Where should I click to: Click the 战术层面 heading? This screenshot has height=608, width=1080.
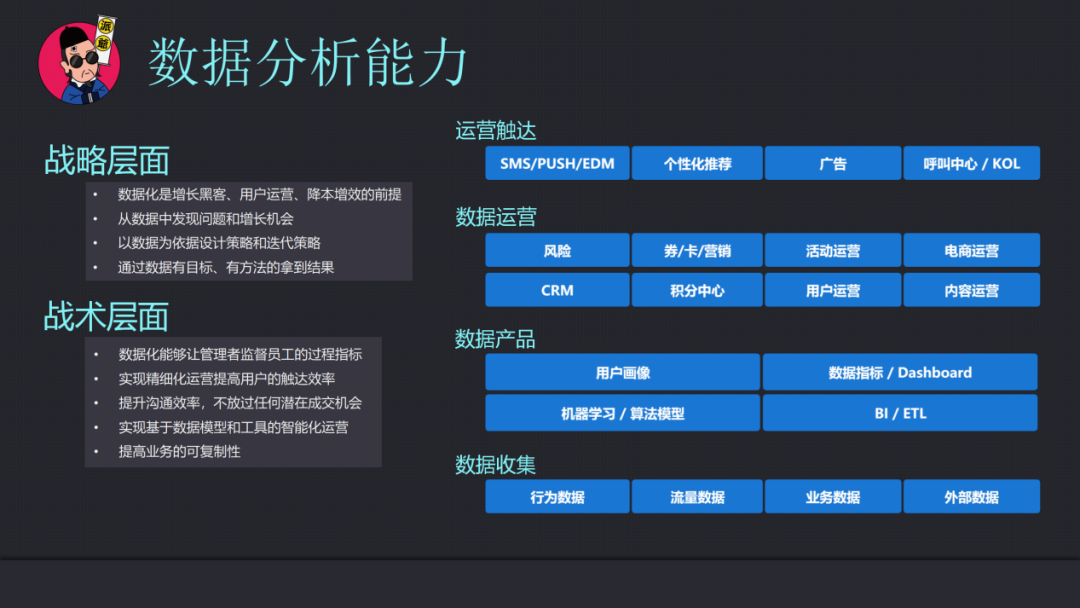pos(106,317)
